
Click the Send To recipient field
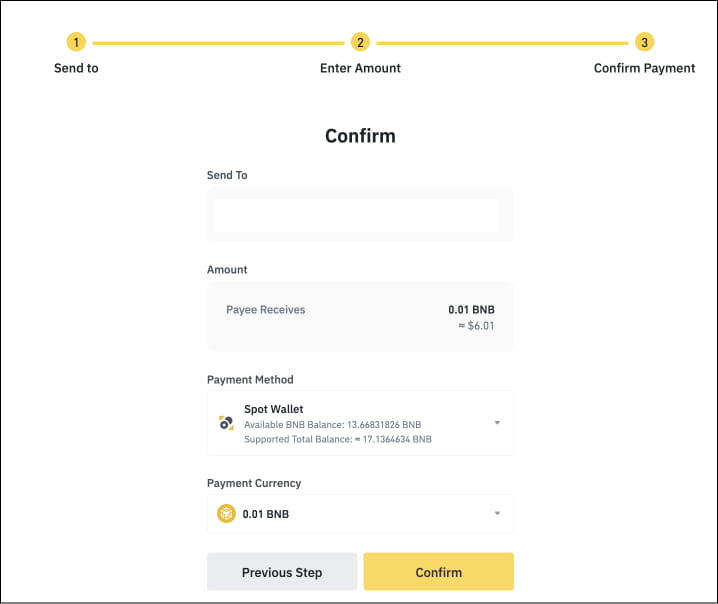click(x=356, y=215)
